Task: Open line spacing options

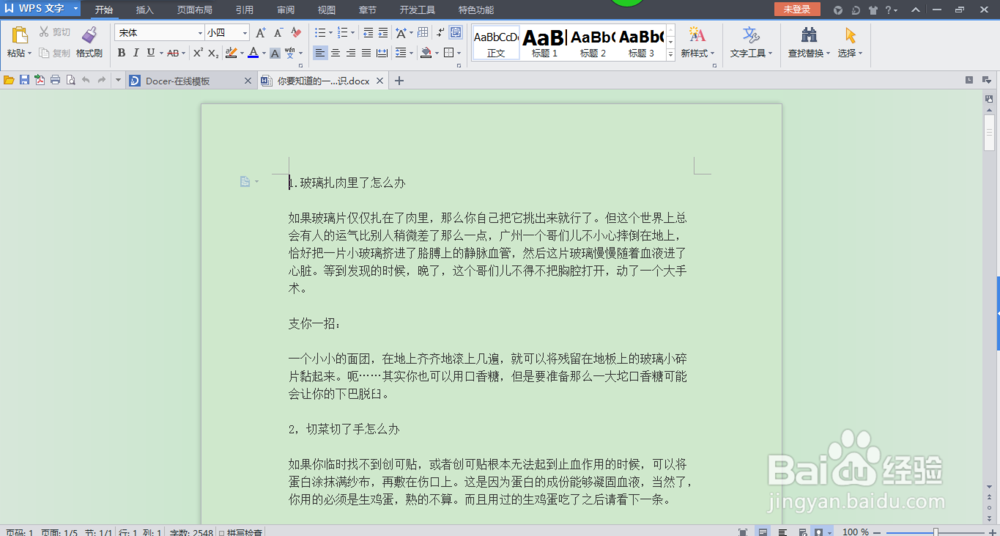Action: [x=401, y=53]
